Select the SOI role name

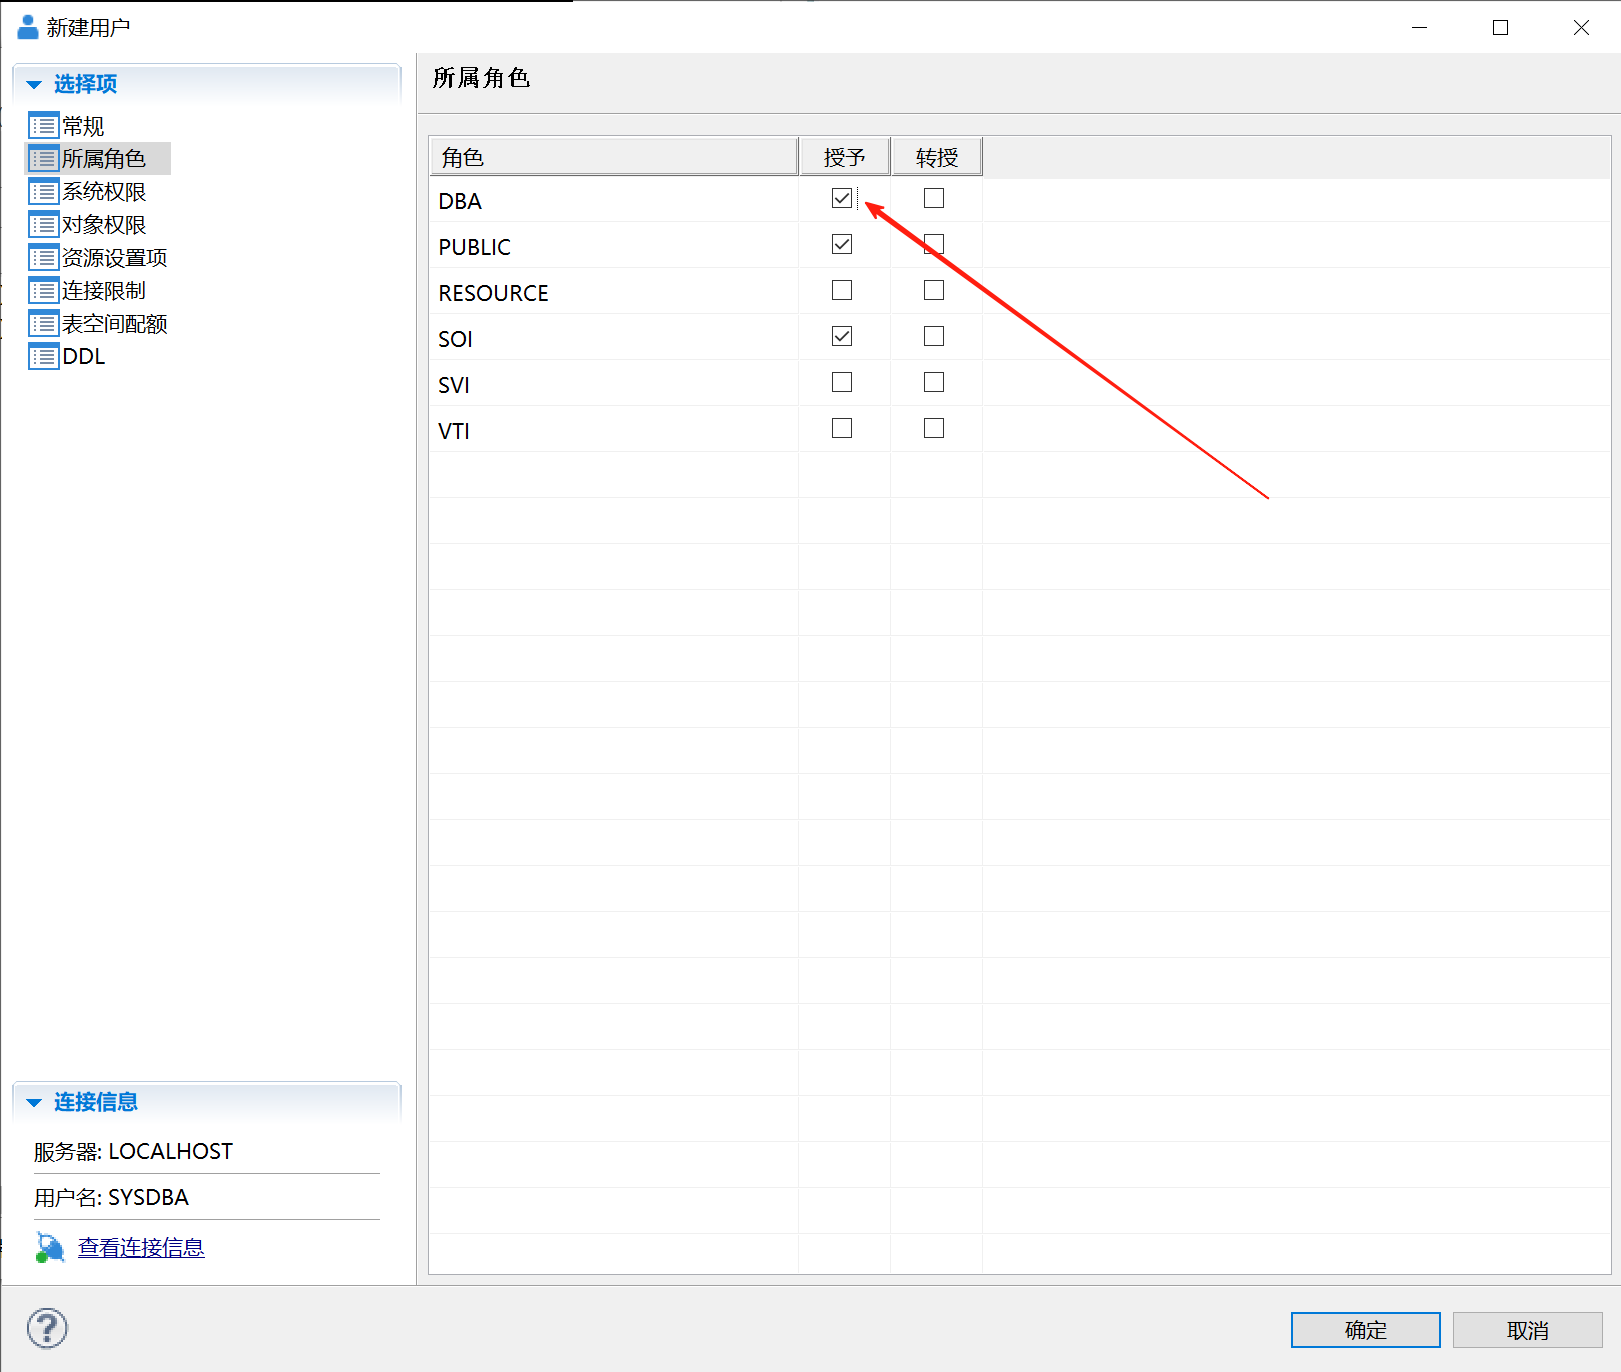coord(456,339)
